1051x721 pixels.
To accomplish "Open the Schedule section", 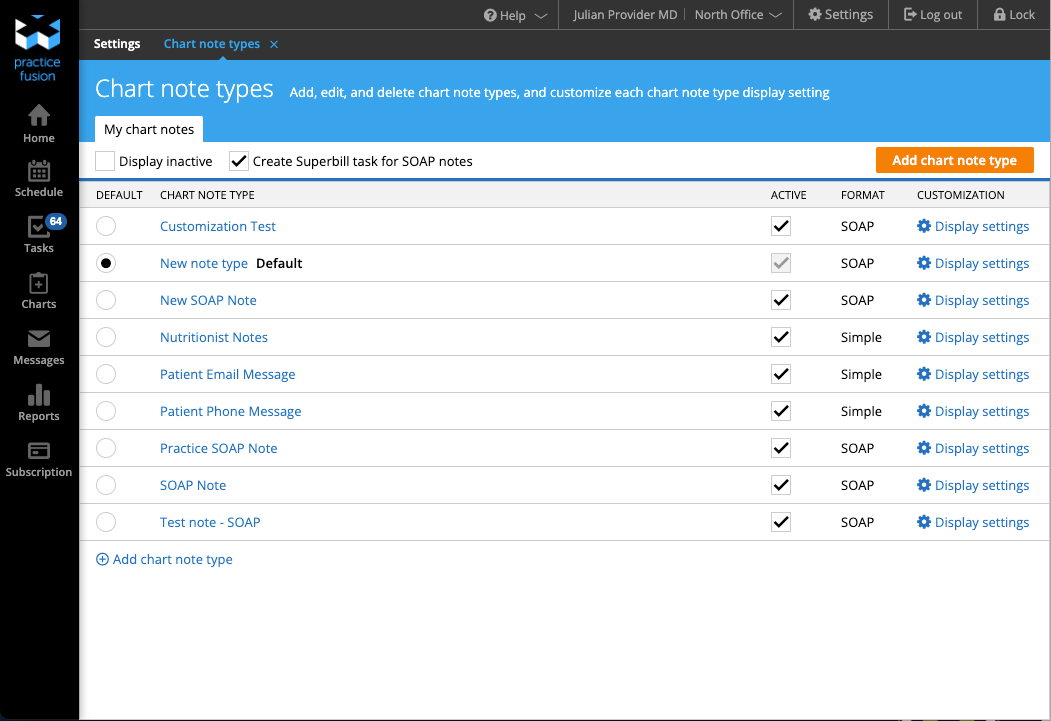I will [38, 178].
